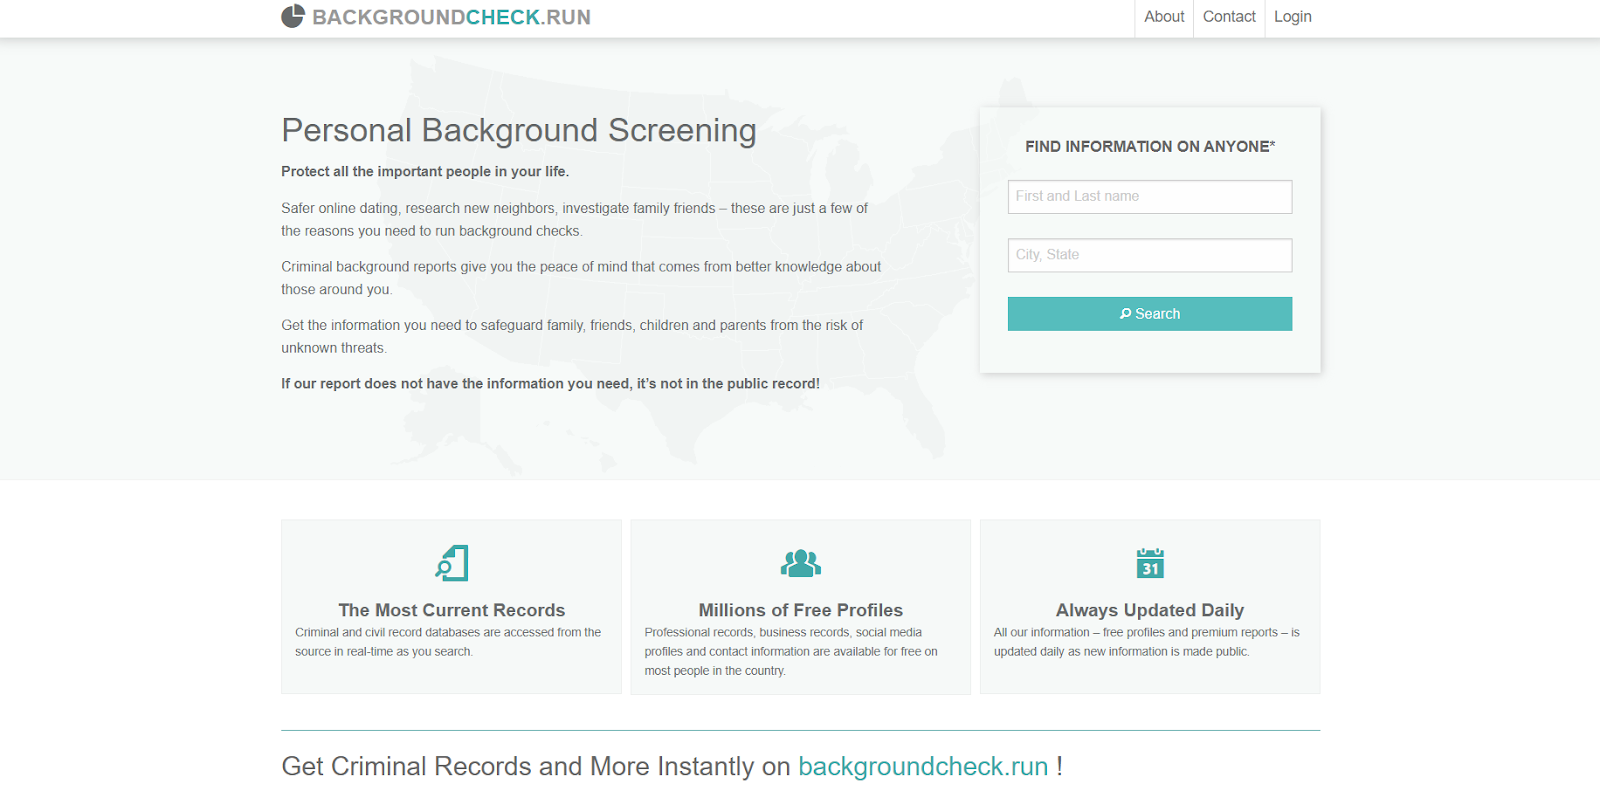Follow the backgroundcheck.run link in heading
This screenshot has height=791, width=1600.
[x=922, y=767]
